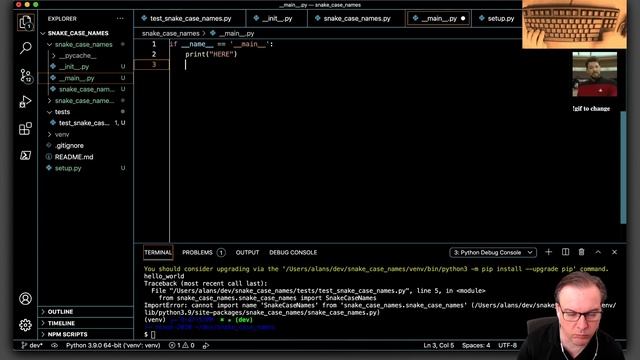Open the DEBUG CONSOLE panel tab

click(x=293, y=253)
